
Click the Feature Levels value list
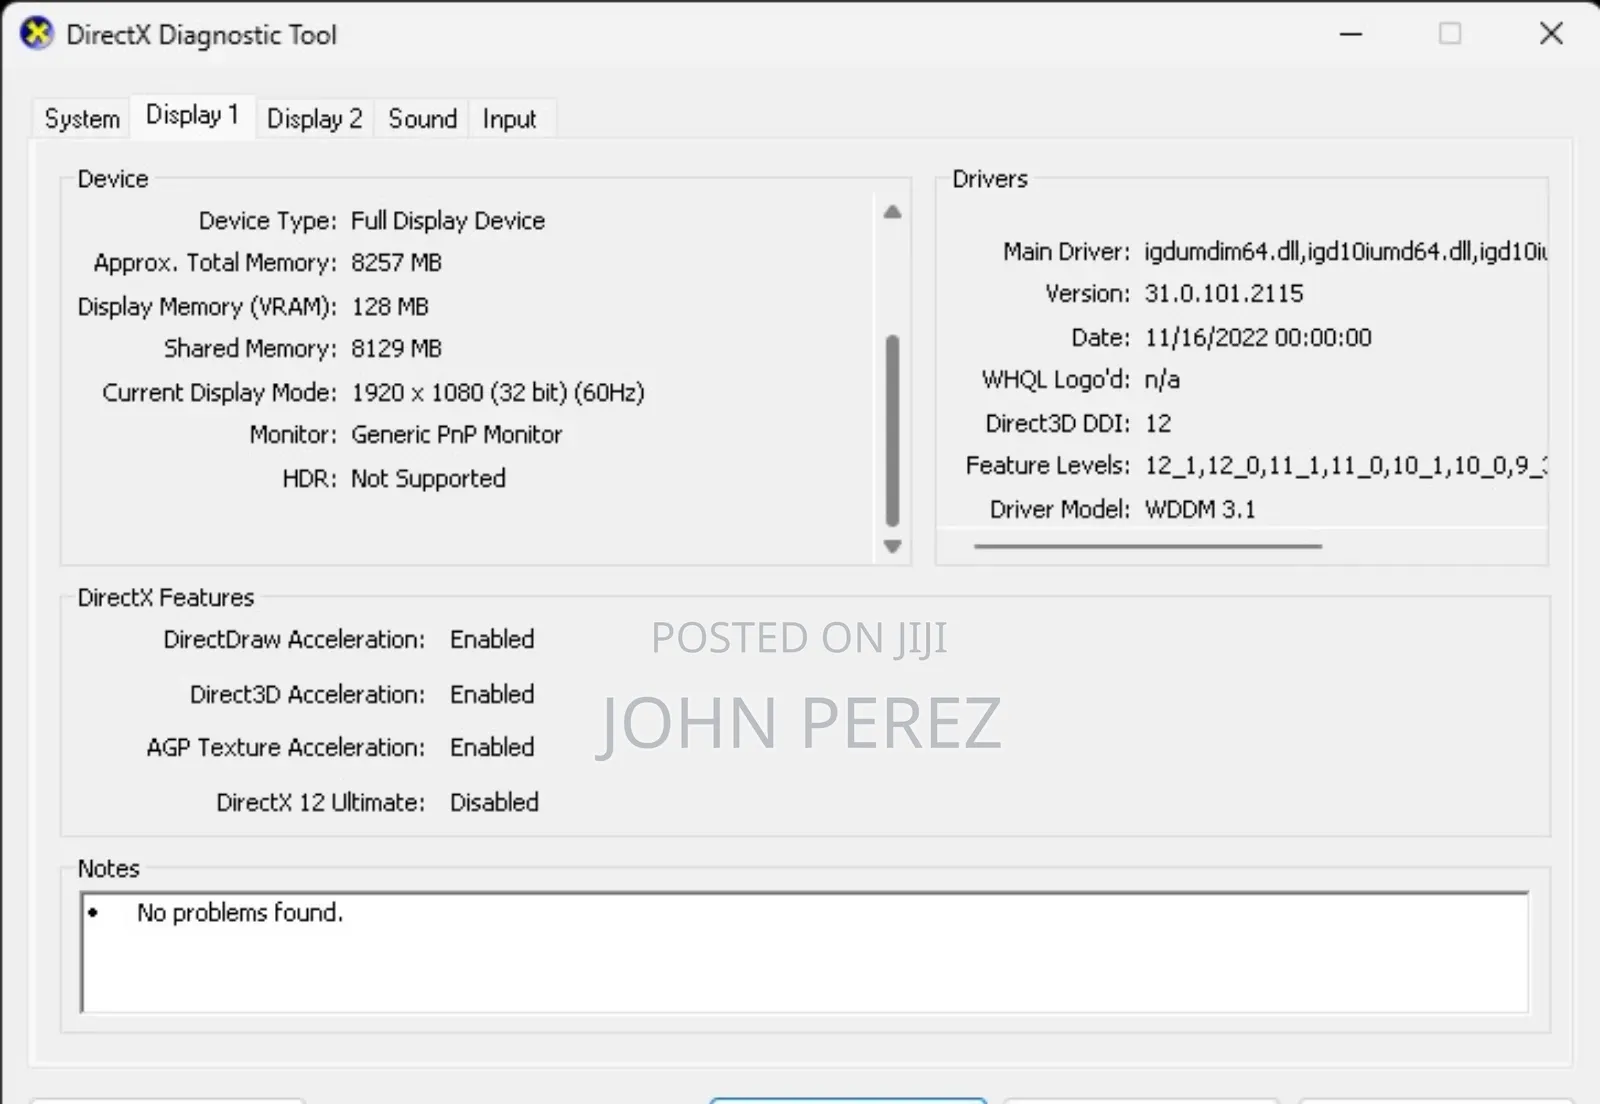(x=1346, y=466)
